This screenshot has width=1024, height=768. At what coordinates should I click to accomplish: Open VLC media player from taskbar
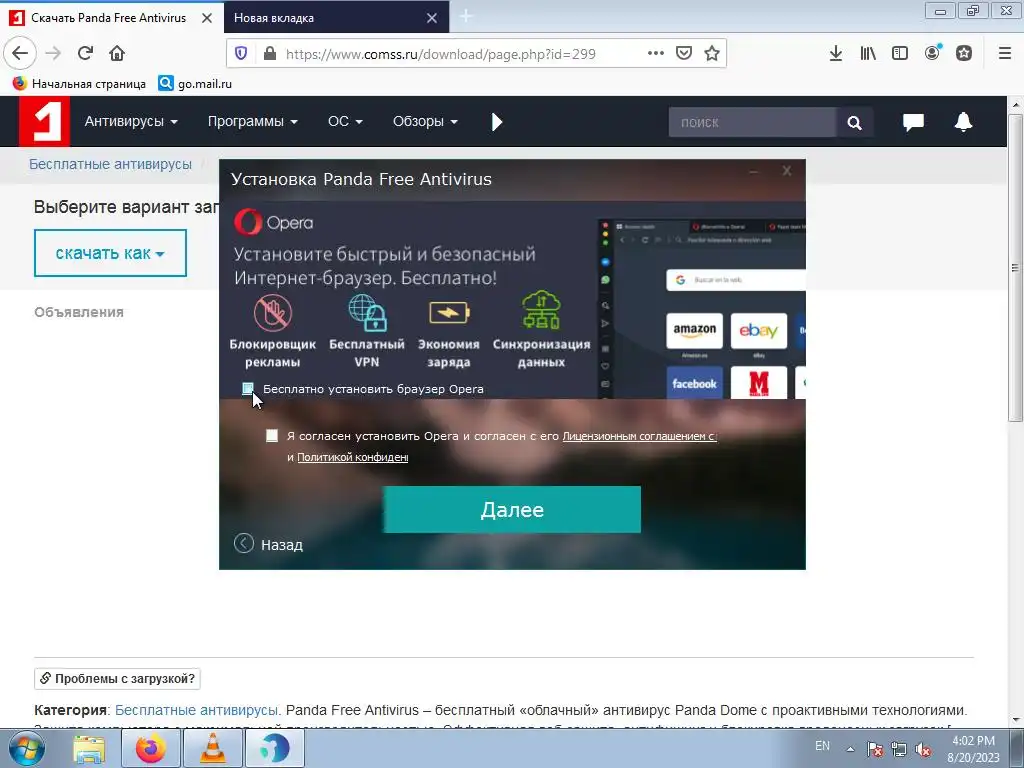(213, 748)
